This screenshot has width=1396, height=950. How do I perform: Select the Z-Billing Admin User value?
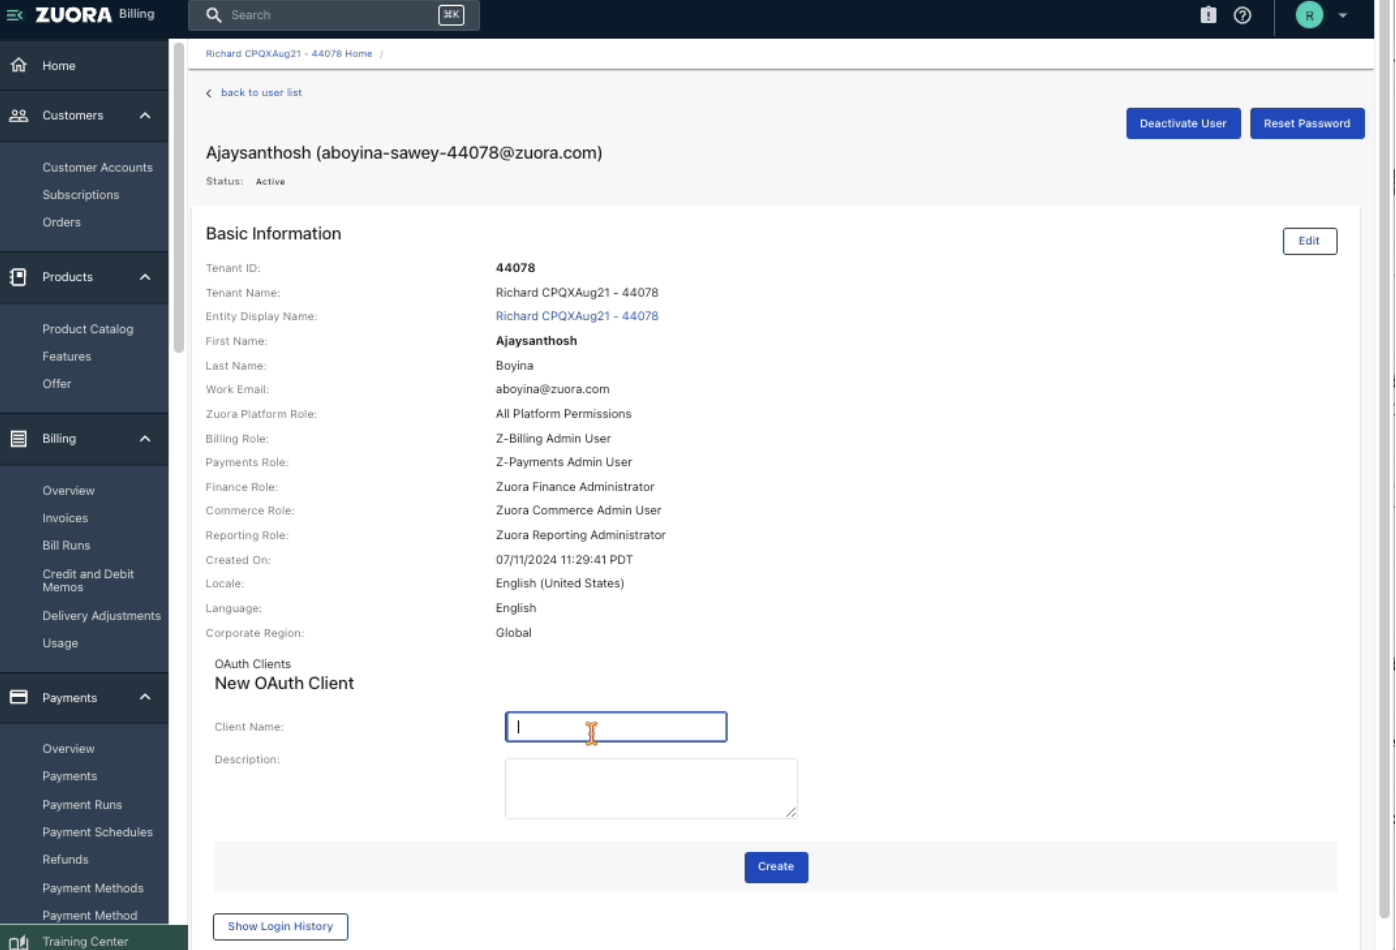point(553,438)
